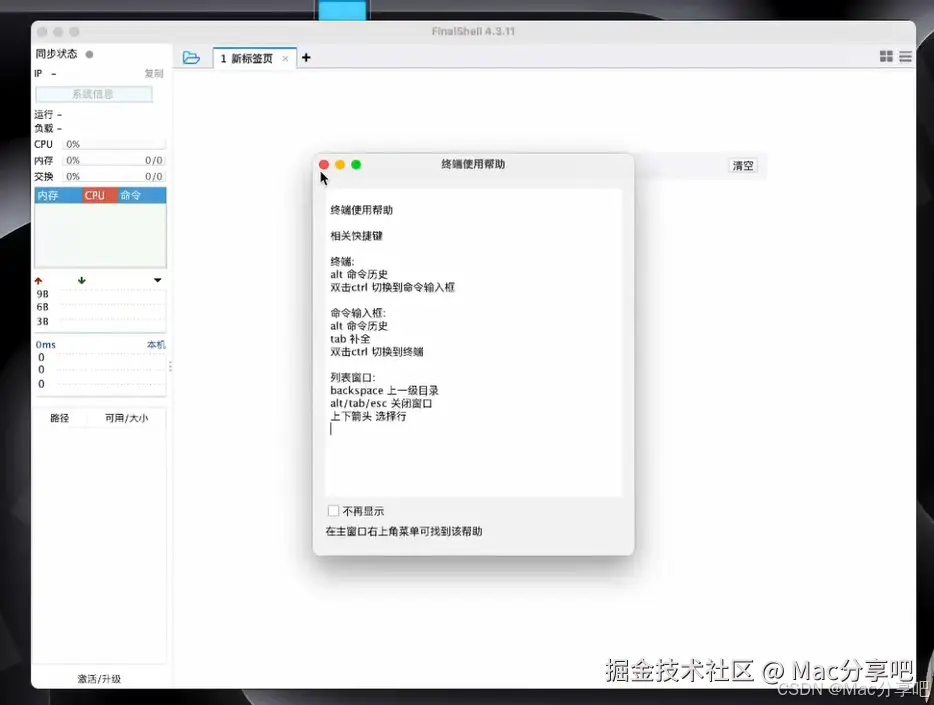Open the grid layout view icon
Image resolution: width=934 pixels, height=705 pixels.
[x=886, y=57]
